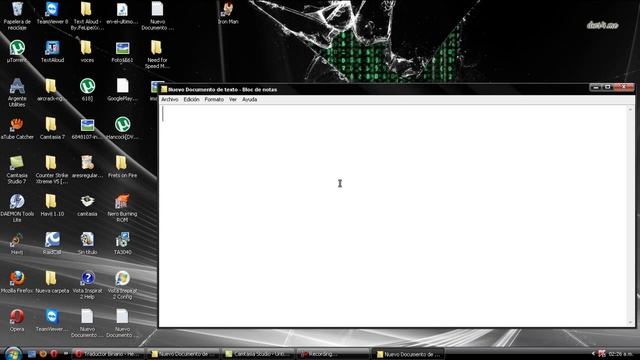Minimize the Bloc de notas window
Image resolution: width=640 pixels, height=360 pixels.
tap(596, 87)
